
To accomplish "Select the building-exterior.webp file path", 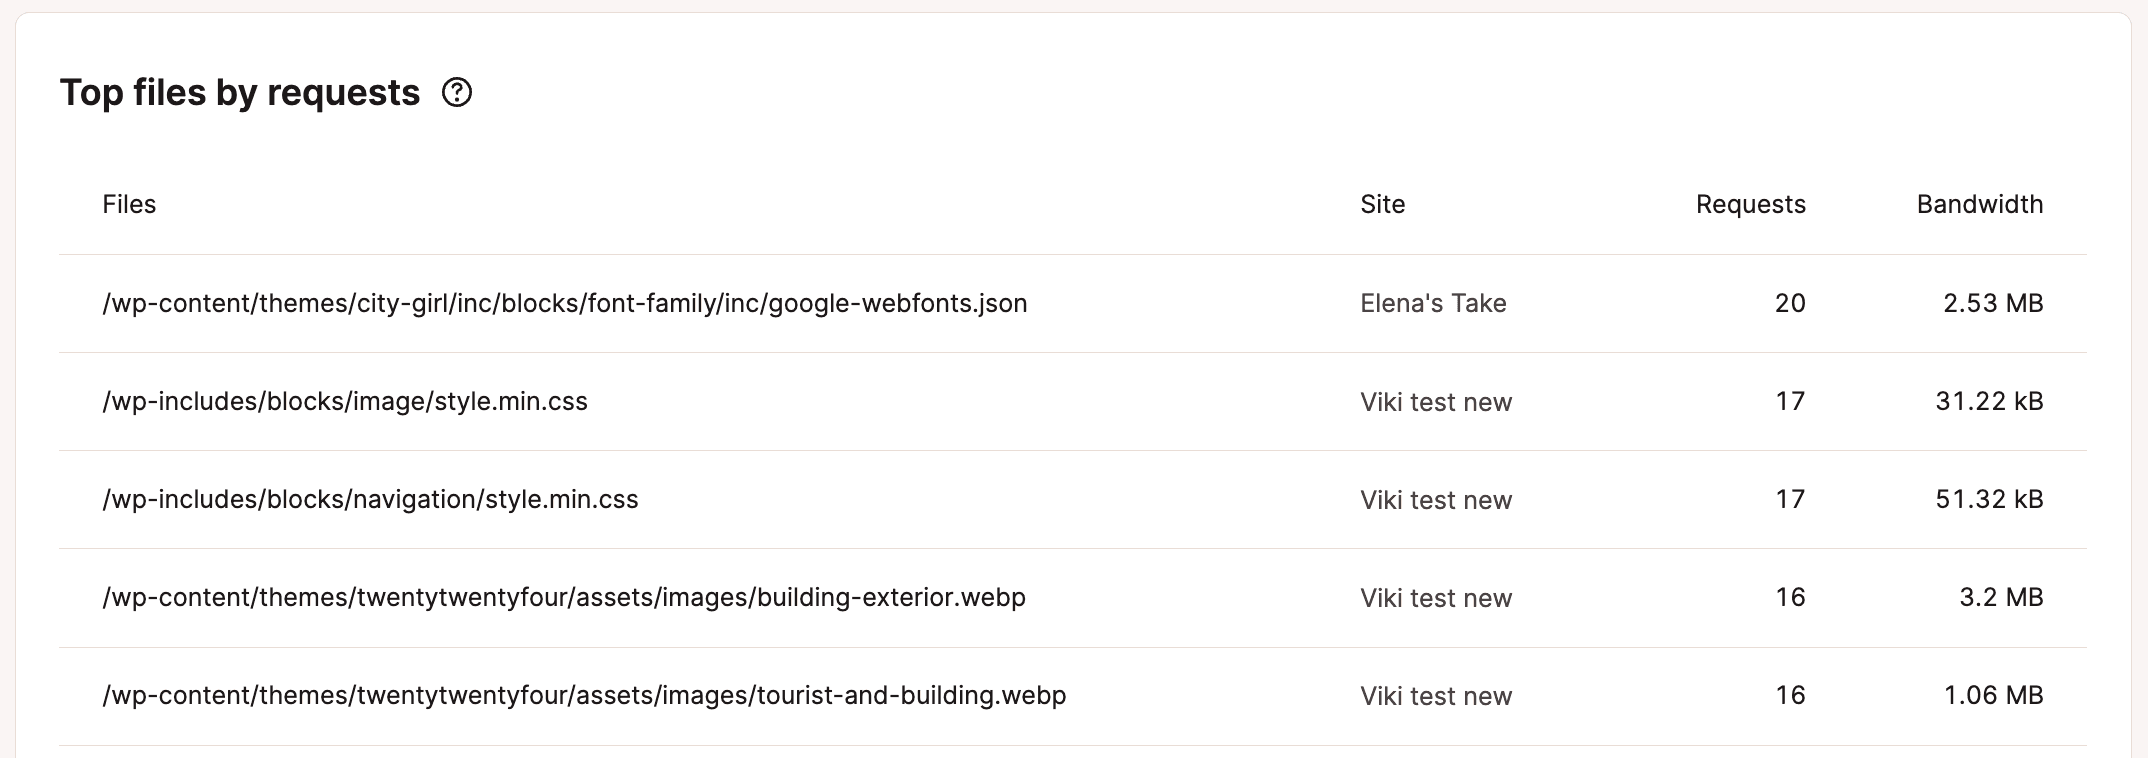I will point(564,597).
